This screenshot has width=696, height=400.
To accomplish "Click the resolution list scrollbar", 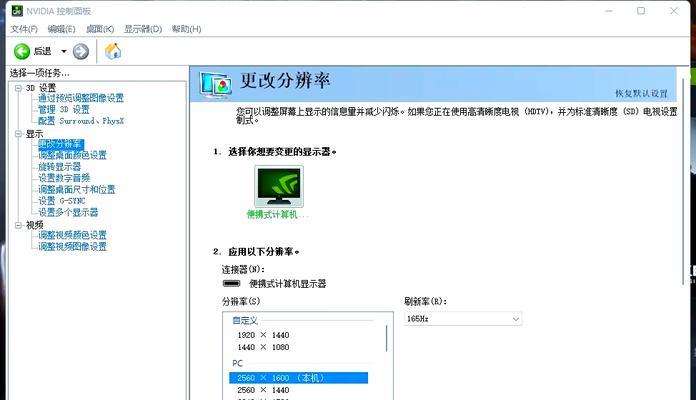I will [x=387, y=338].
